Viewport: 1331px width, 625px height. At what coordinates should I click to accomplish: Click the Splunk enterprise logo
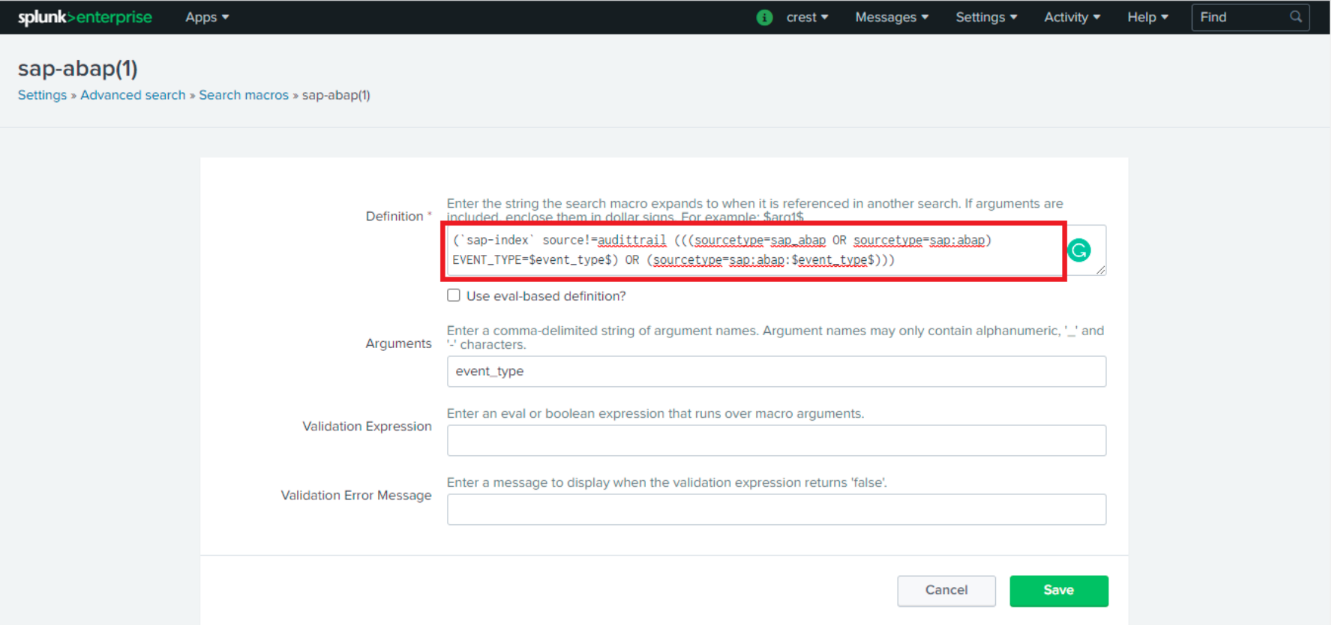(x=85, y=17)
